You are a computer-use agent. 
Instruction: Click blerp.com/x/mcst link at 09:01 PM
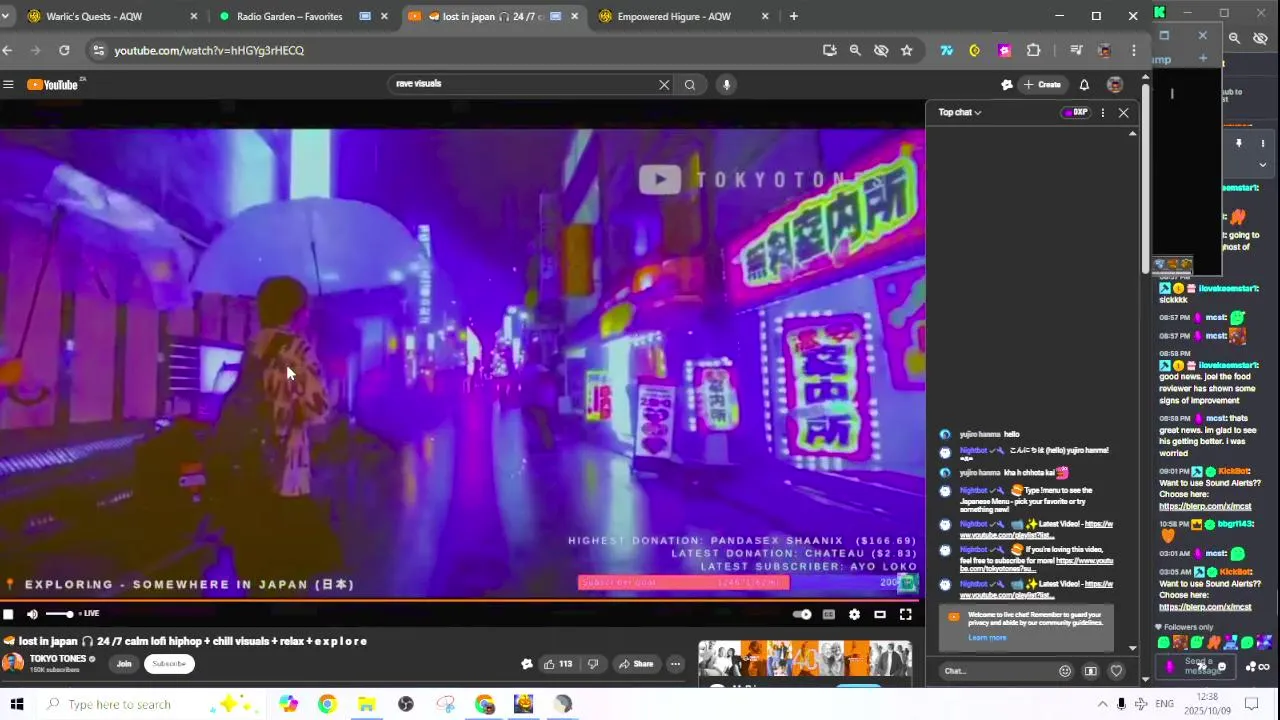(x=1205, y=506)
